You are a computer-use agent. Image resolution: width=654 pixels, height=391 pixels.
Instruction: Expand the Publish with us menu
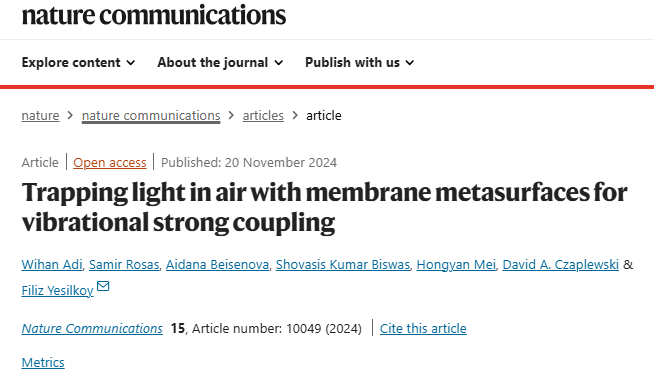coord(360,63)
